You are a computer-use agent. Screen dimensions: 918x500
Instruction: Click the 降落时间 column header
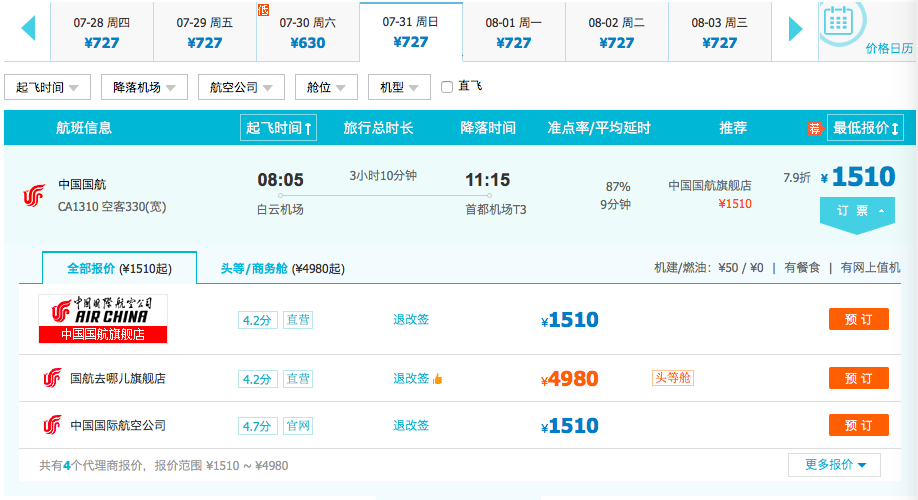click(x=488, y=128)
